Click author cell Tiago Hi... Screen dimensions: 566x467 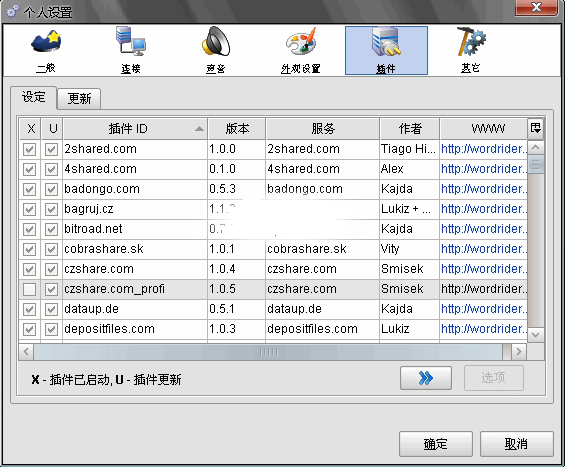410,149
